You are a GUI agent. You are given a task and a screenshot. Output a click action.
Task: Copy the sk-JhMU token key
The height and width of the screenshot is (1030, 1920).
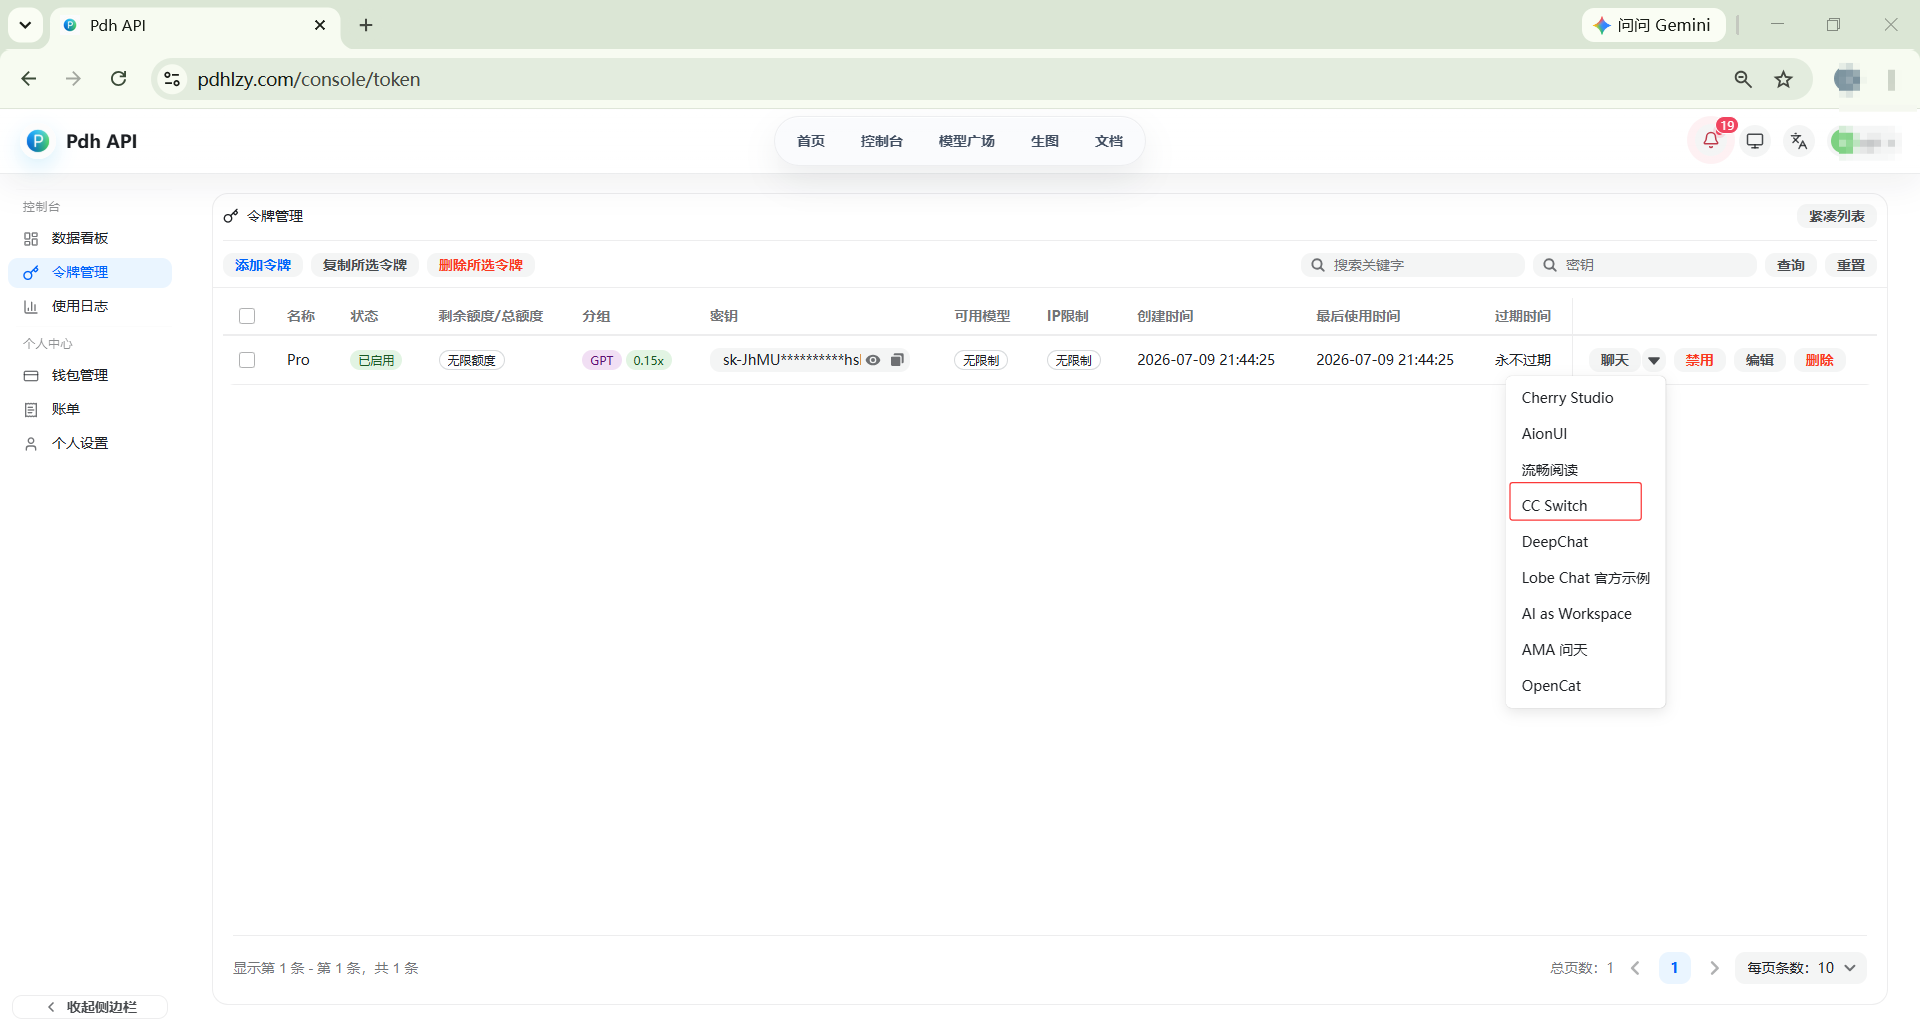click(897, 360)
